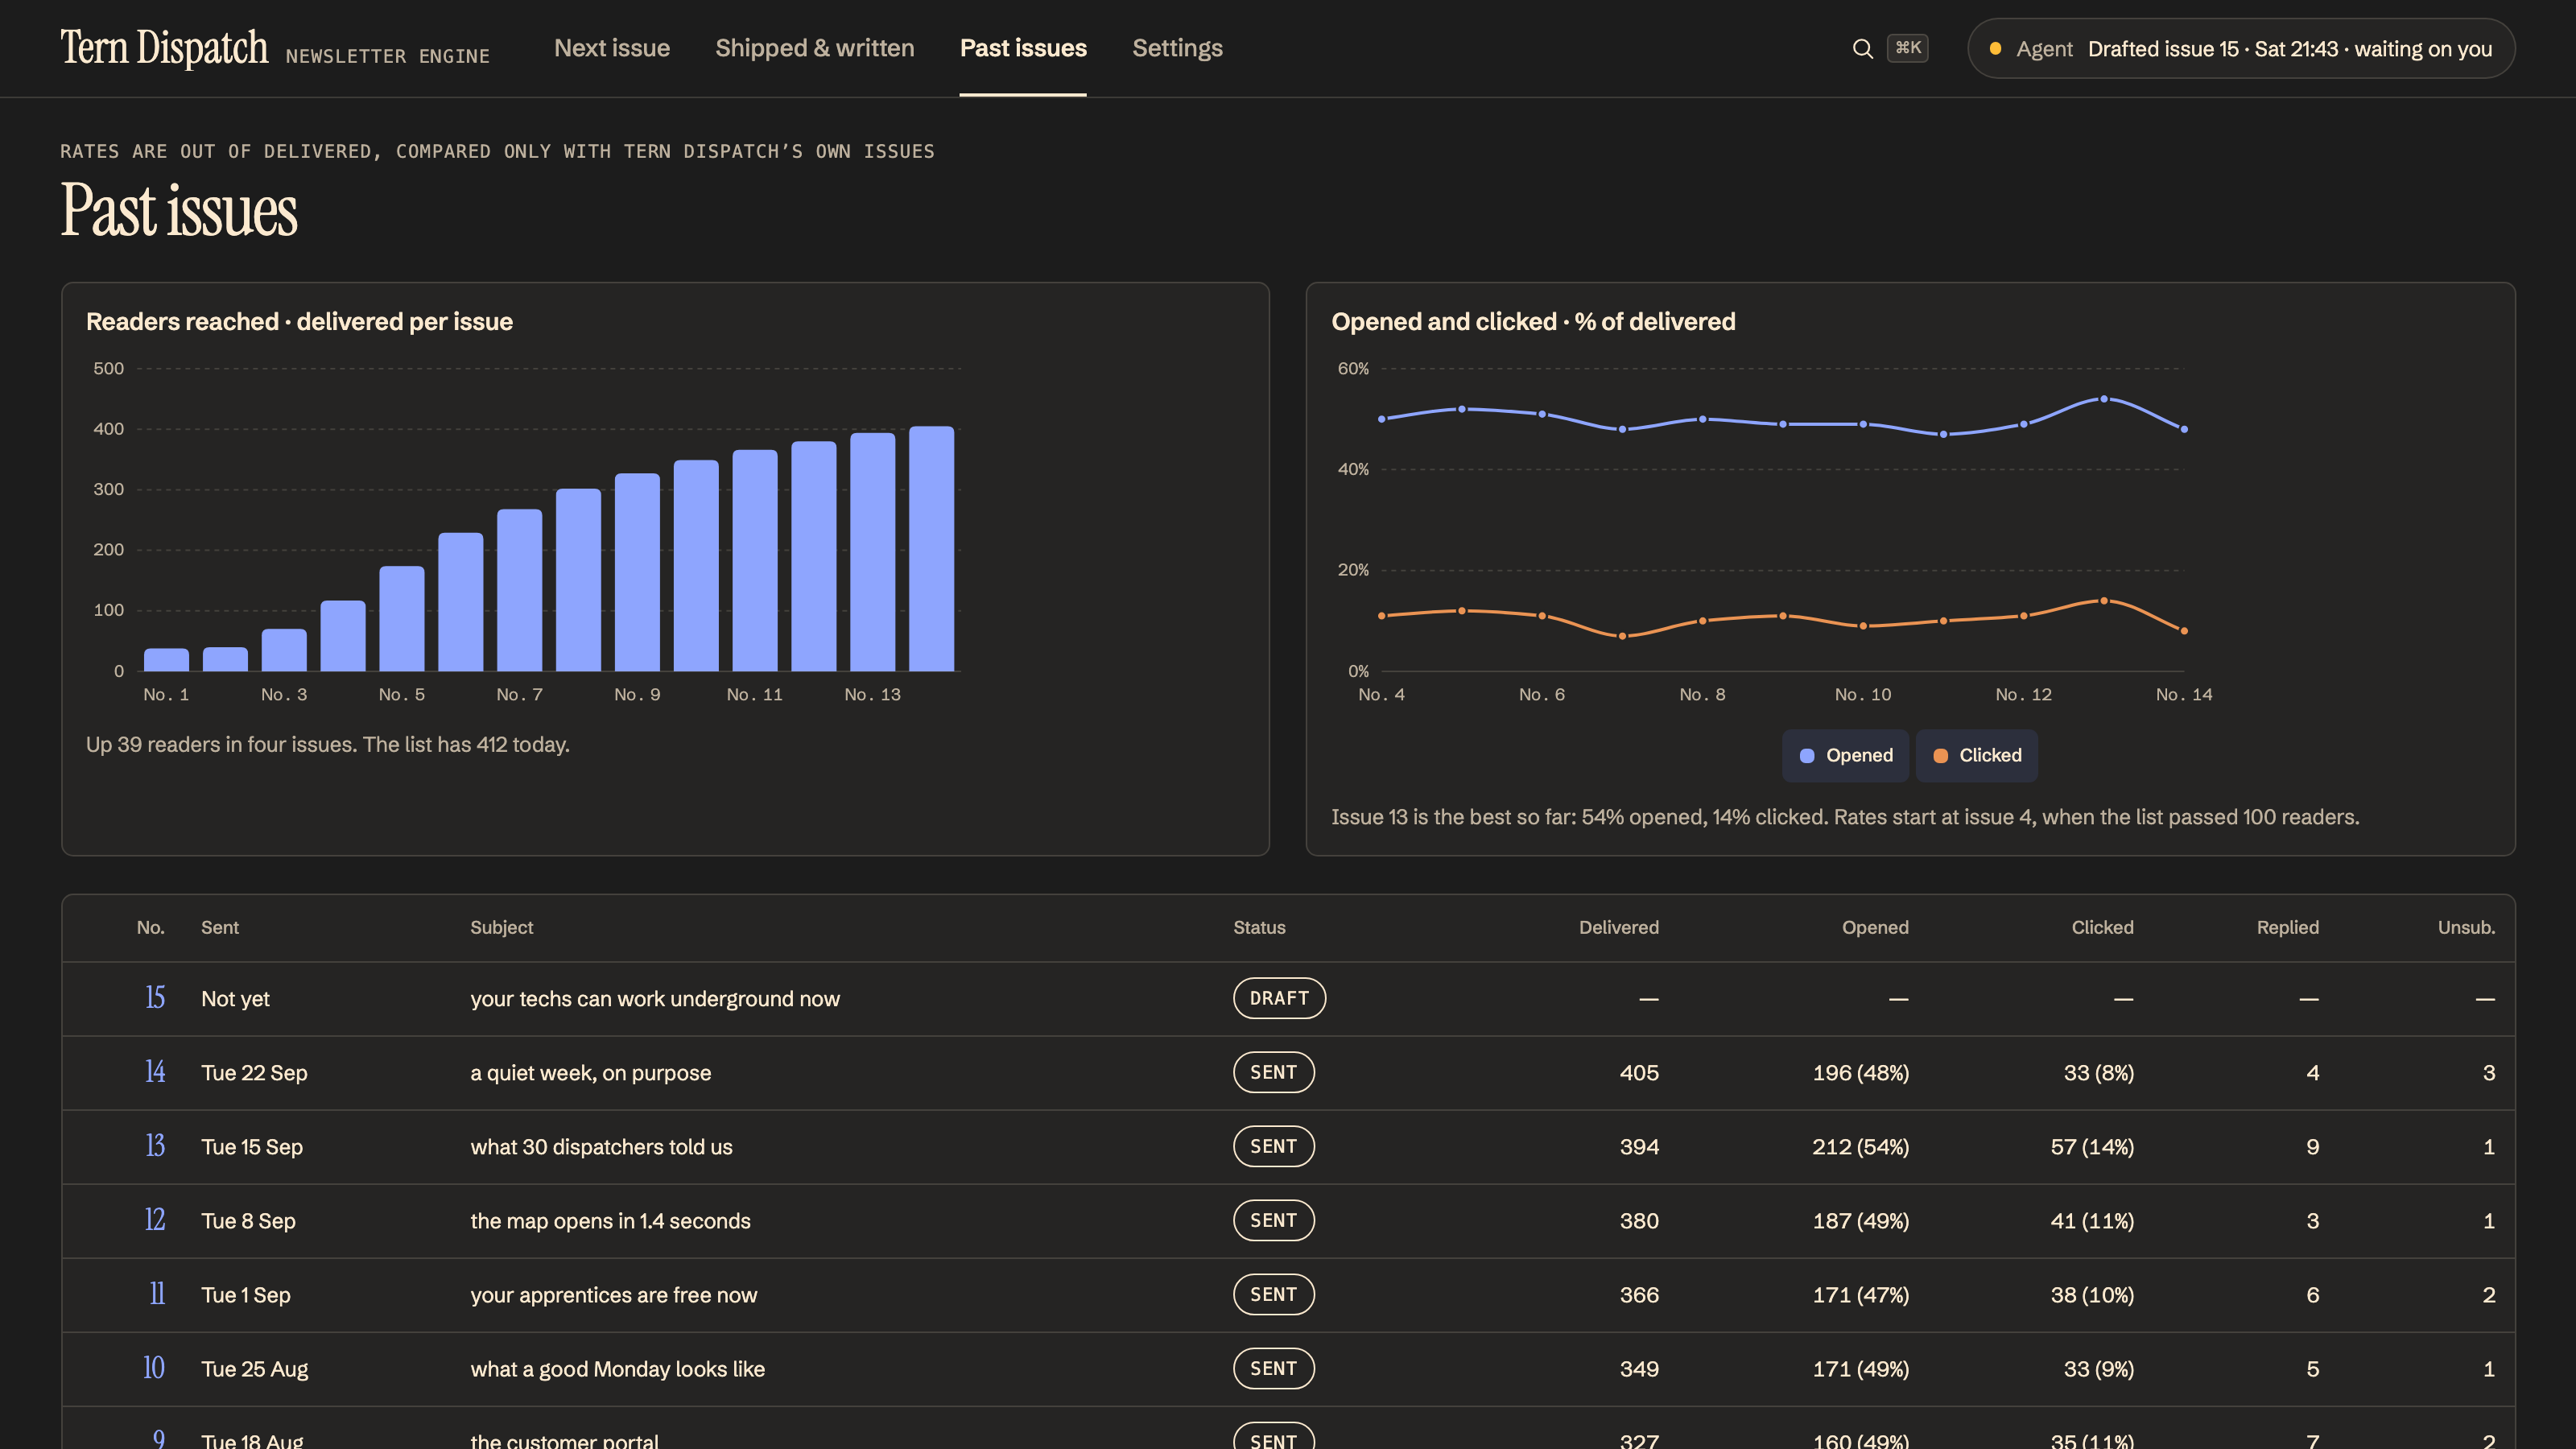Click the ⌘K shortcut badge
Image resolution: width=2576 pixels, height=1449 pixels.
click(x=1907, y=48)
